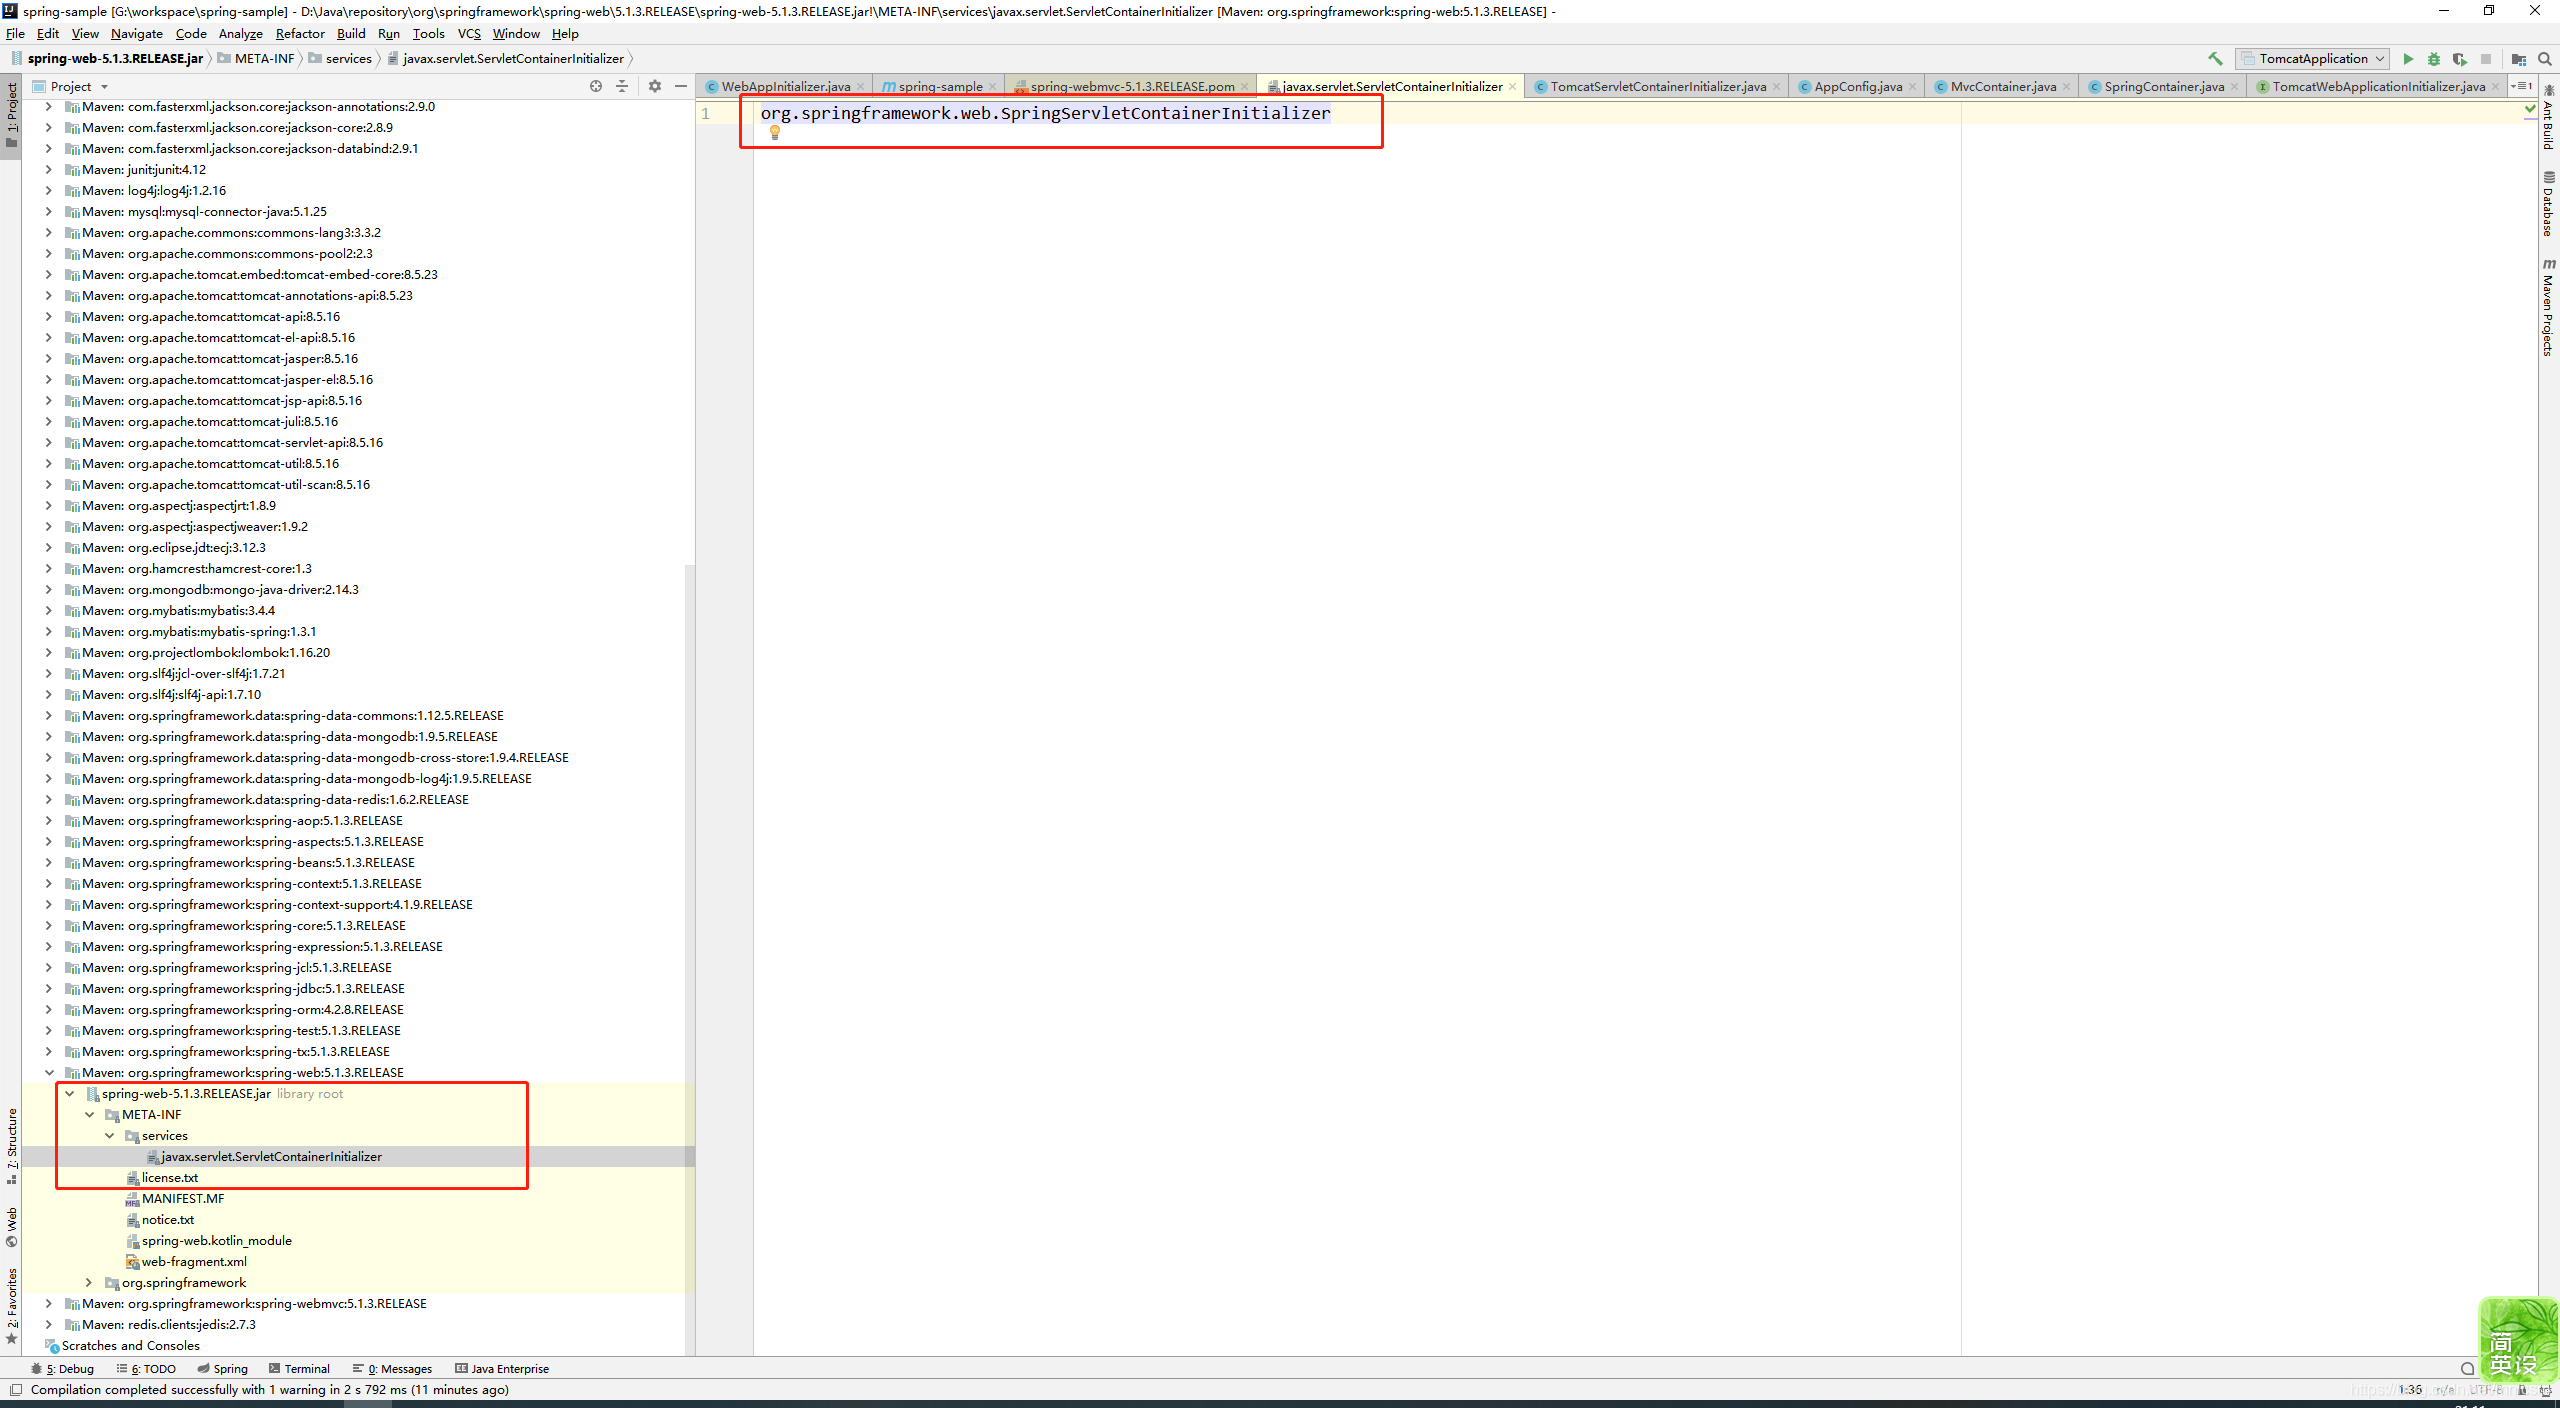Expand Maven spring-webmvc:5.1.3.RELEASE node
This screenshot has height=1408, width=2560.
pos(48,1304)
